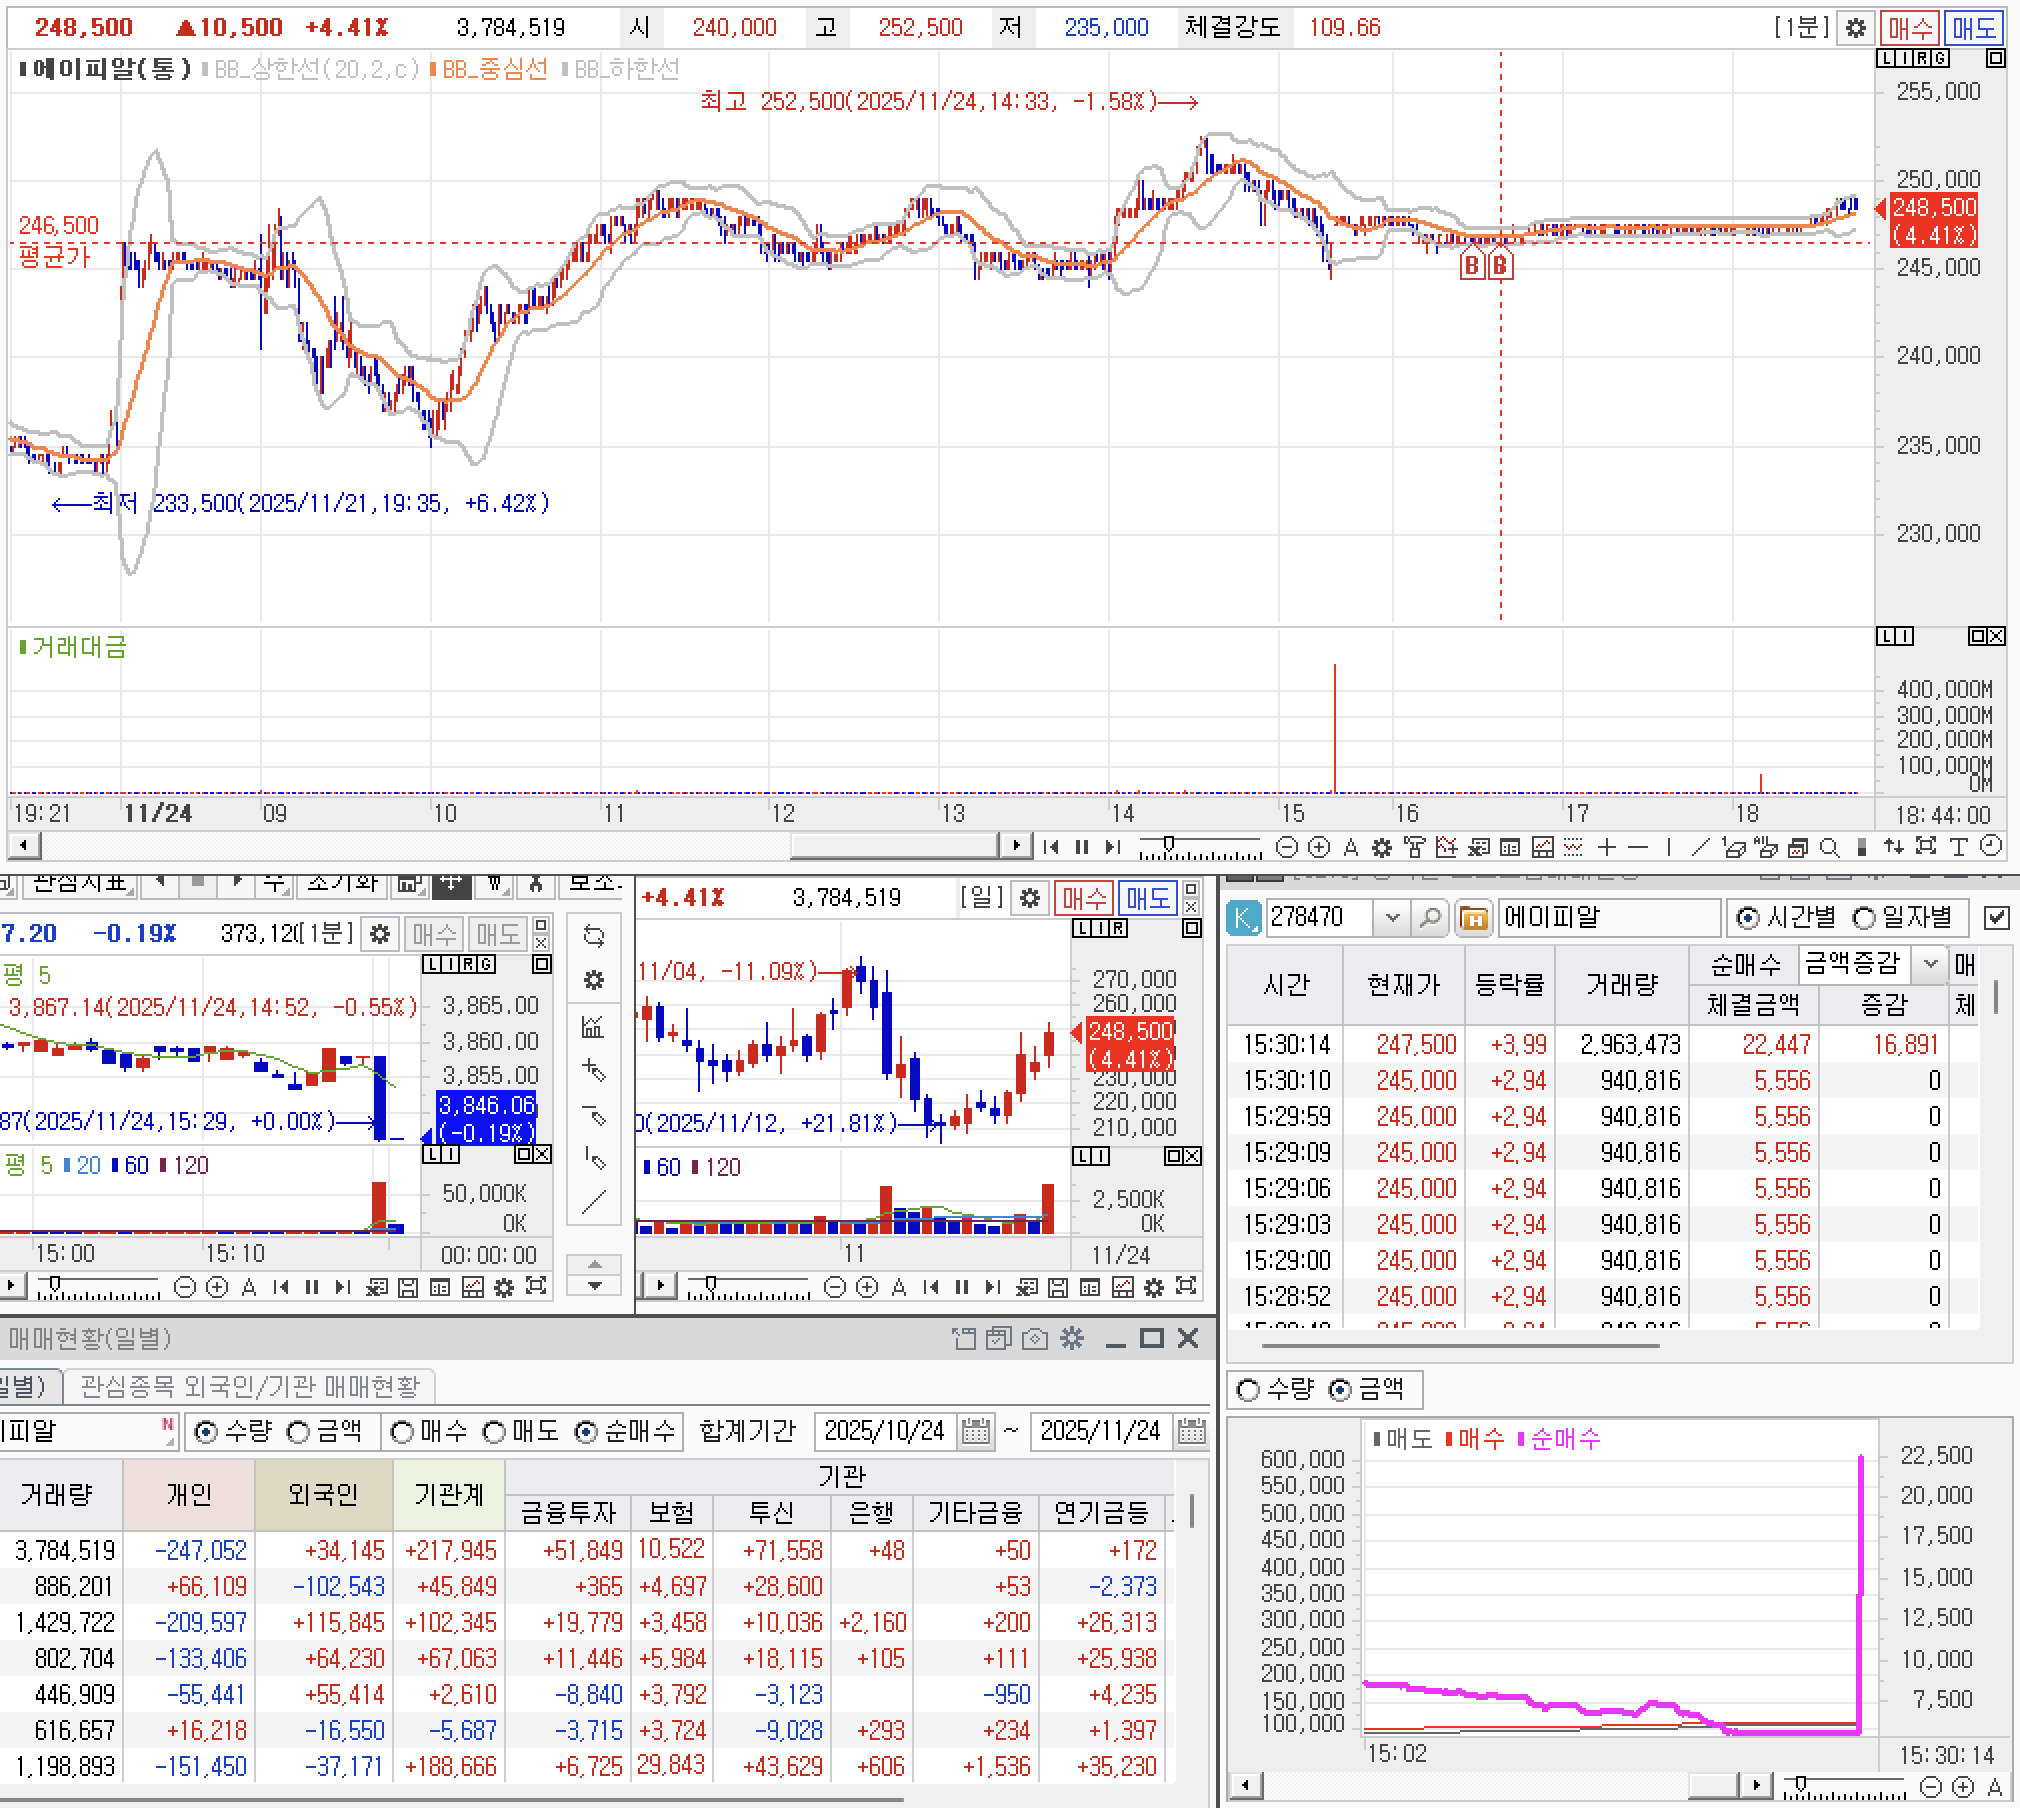The width and height of the screenshot is (2020, 1808).
Task: Open chart settings gear next to [1분]
Action: (1856, 27)
